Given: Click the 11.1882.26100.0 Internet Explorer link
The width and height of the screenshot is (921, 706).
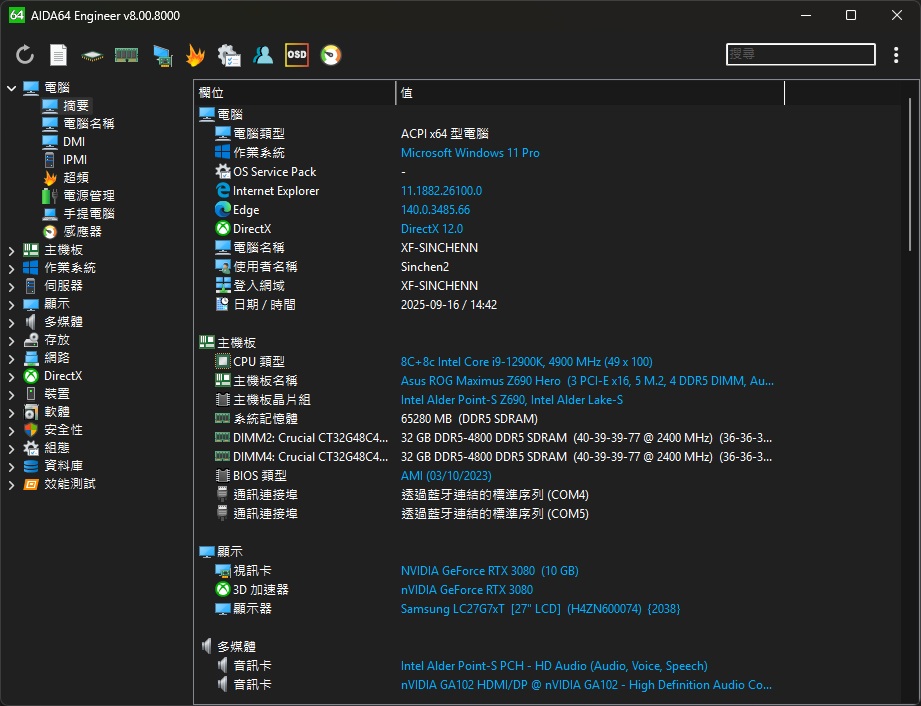Looking at the screenshot, I should [x=441, y=191].
